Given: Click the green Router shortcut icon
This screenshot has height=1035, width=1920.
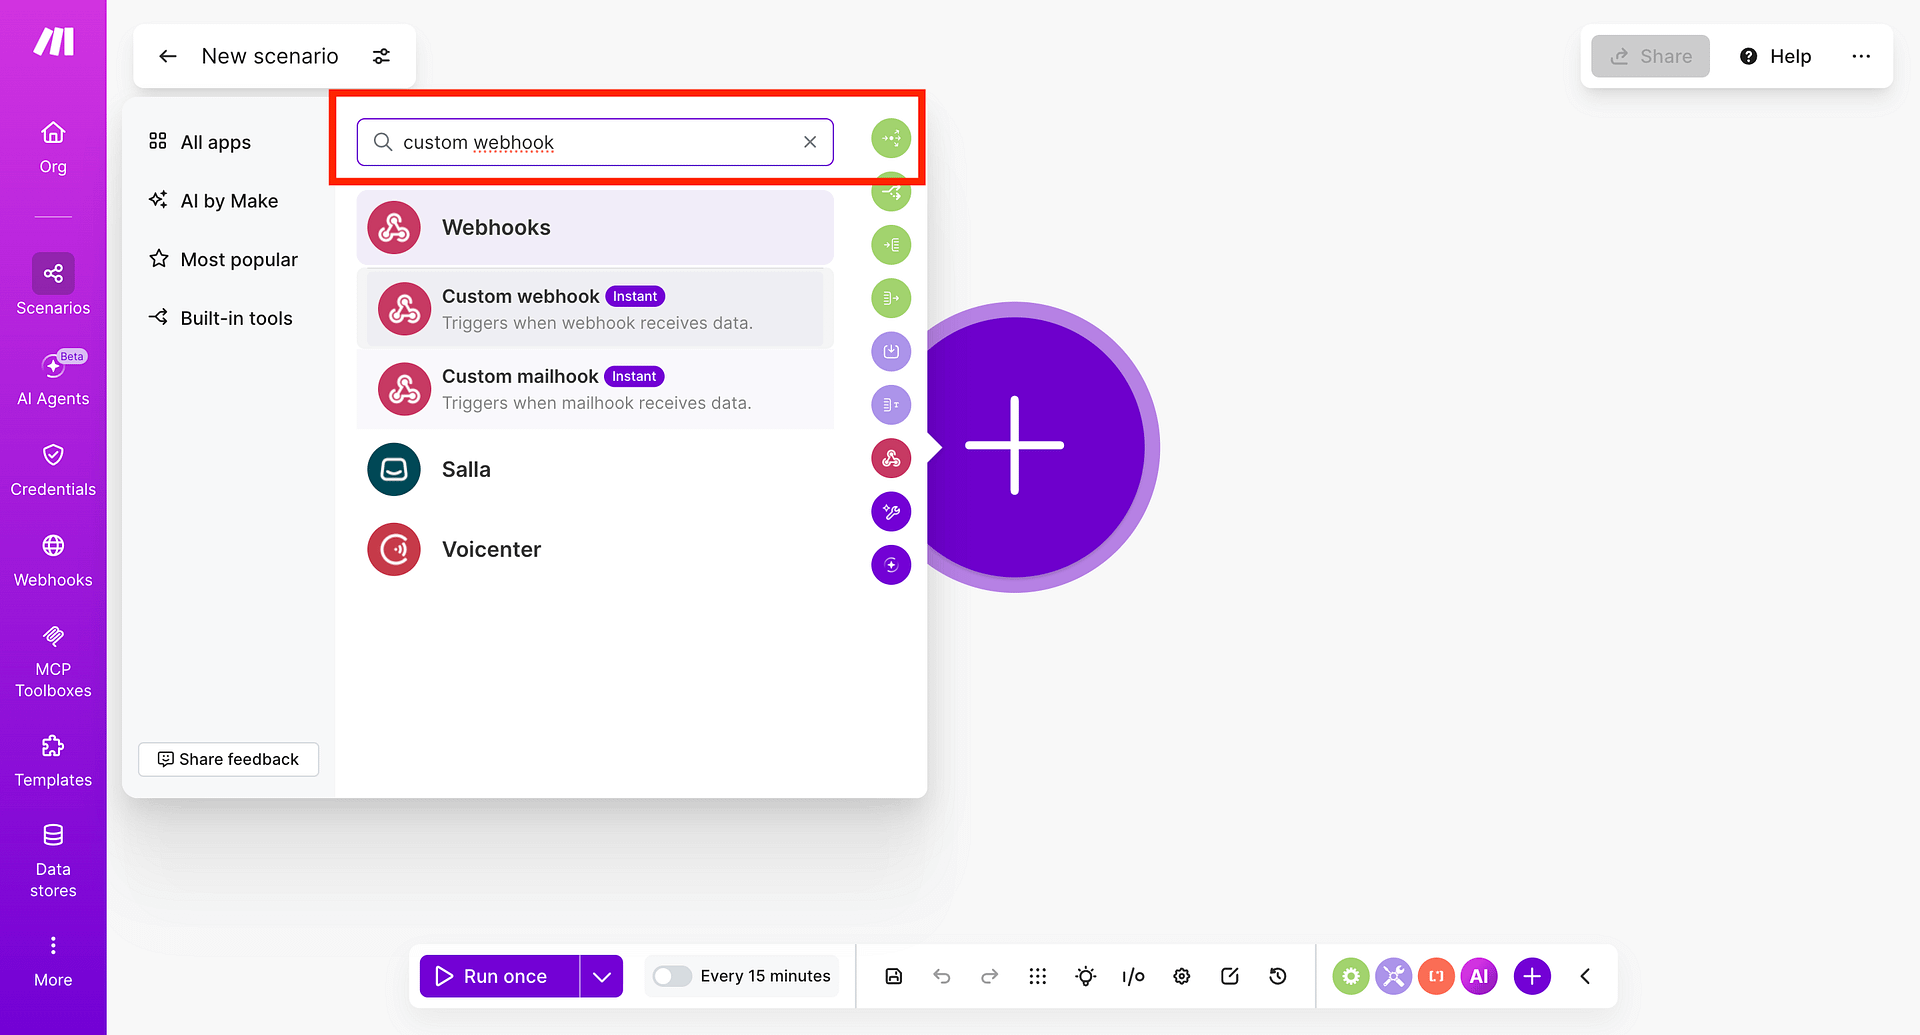Looking at the screenshot, I should [x=891, y=192].
